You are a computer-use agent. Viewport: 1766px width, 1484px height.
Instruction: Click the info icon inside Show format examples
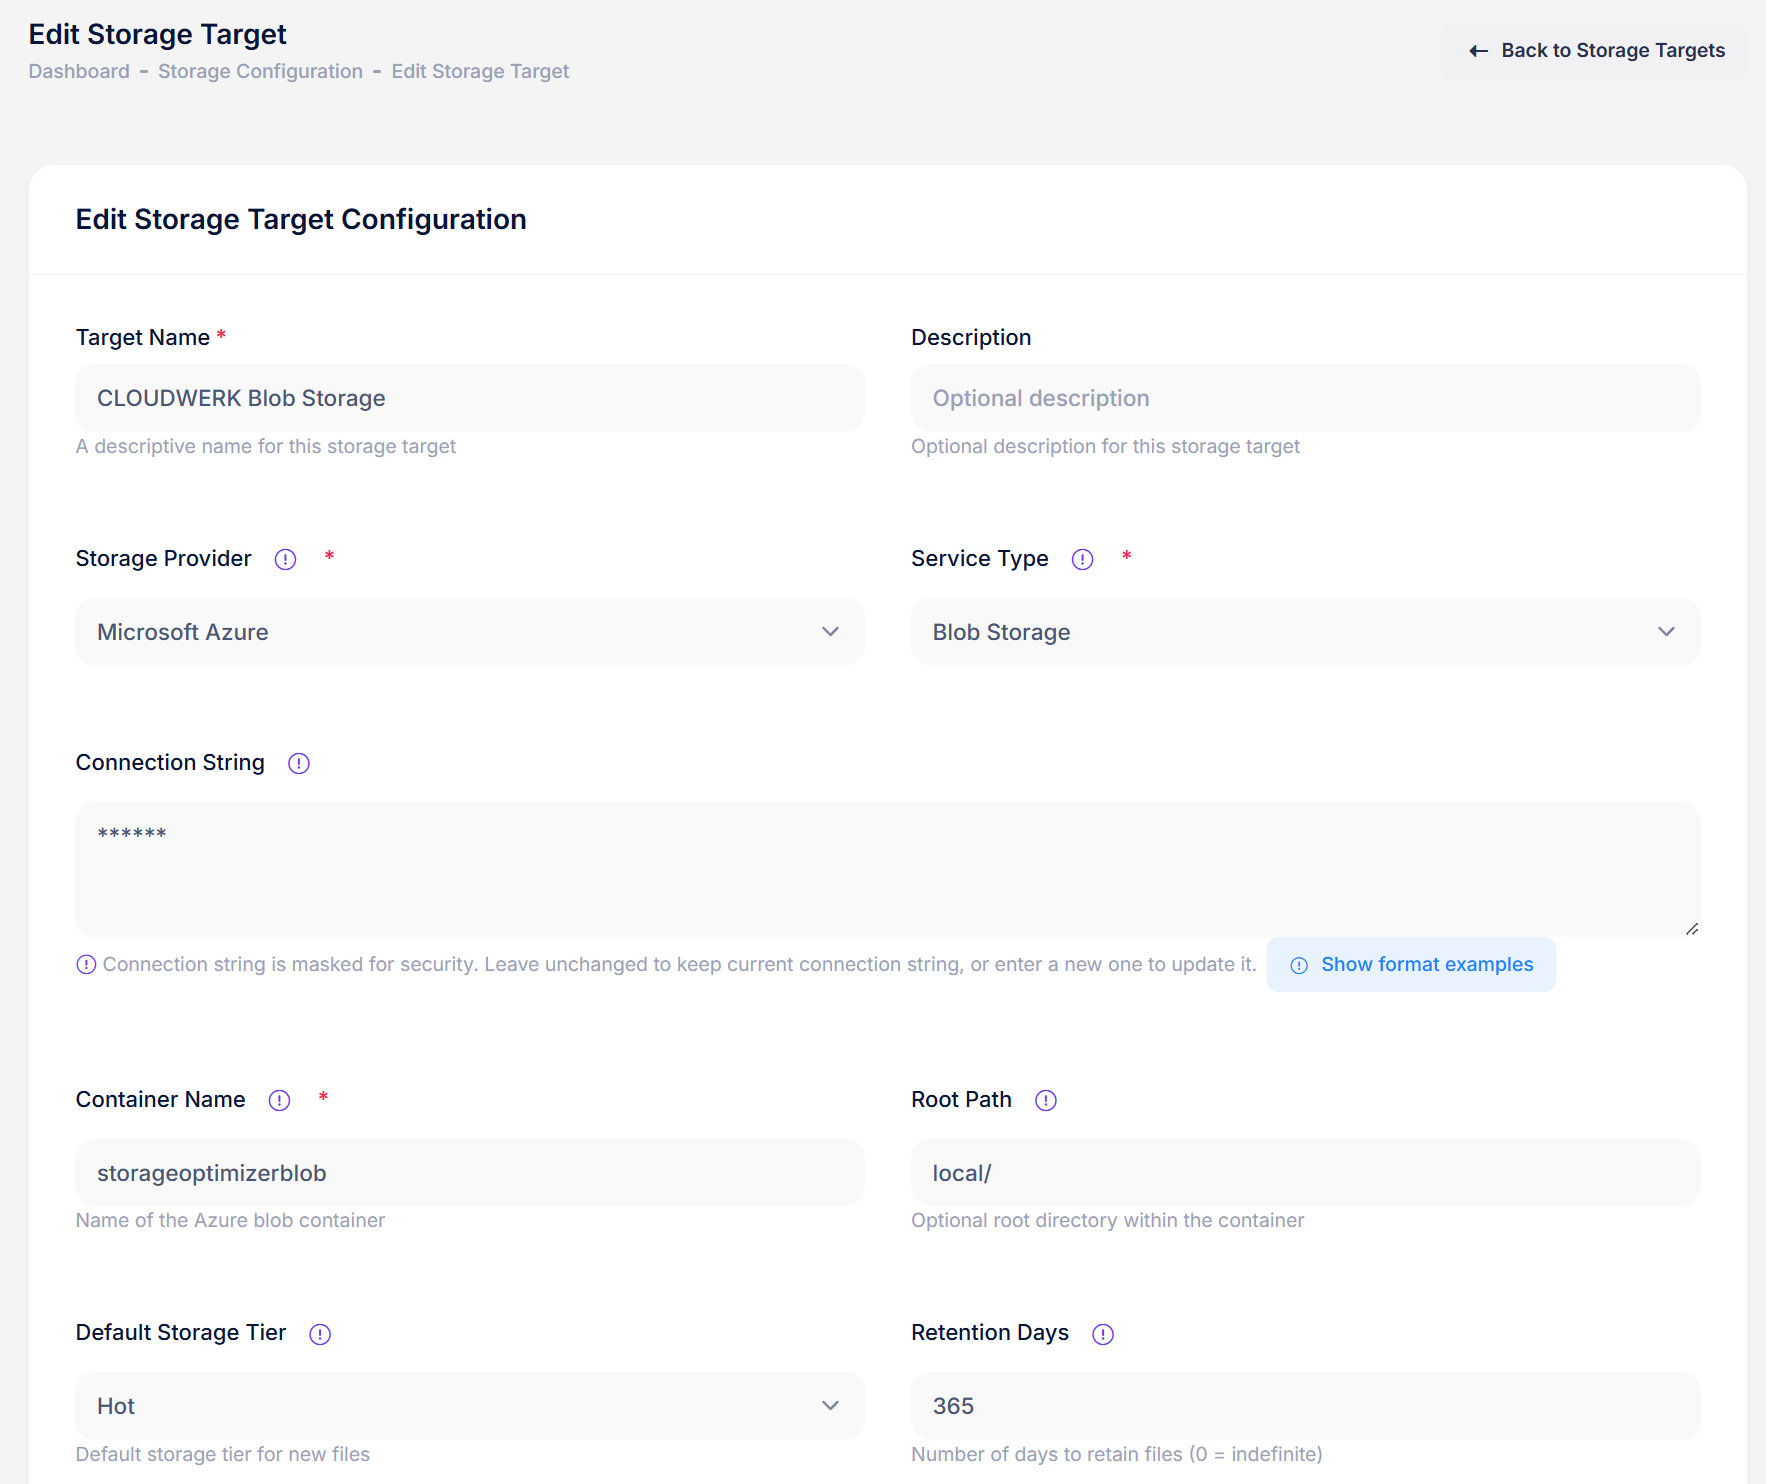click(x=1298, y=964)
